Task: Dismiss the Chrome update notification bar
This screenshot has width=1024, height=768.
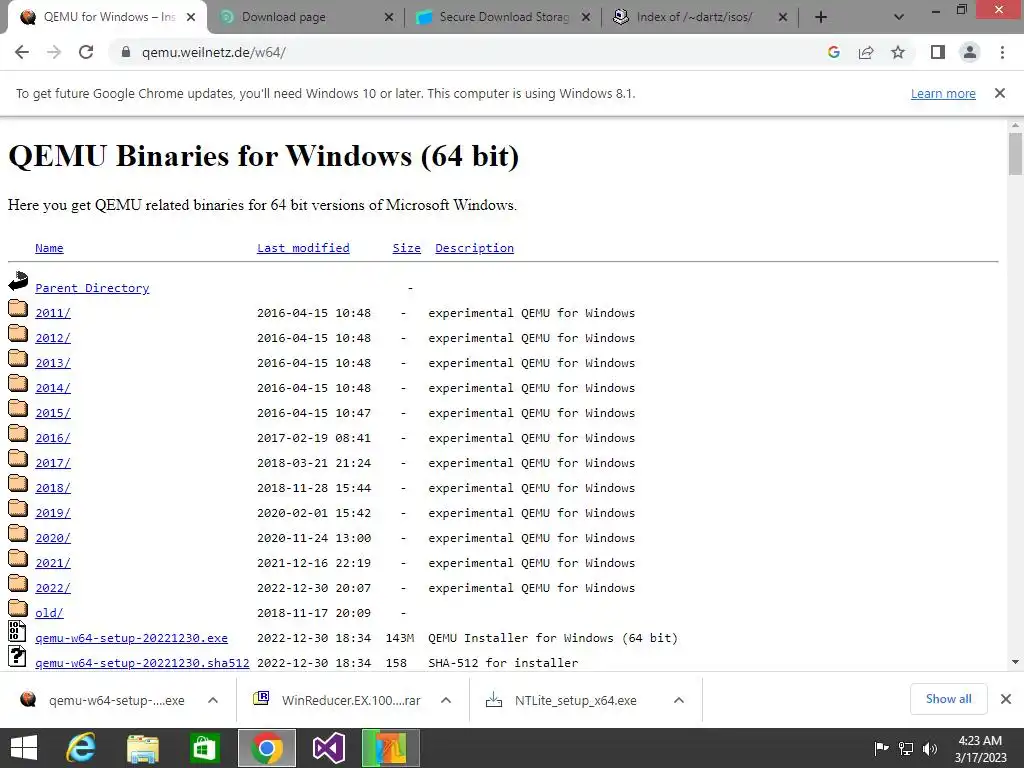Action: pyautogui.click(x=1000, y=93)
